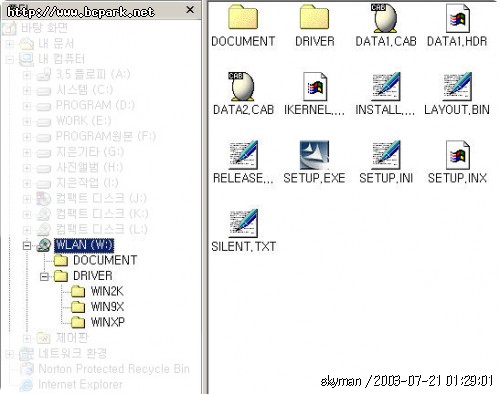The width and height of the screenshot is (500, 394).
Task: Select WLAN (W:) label in folder tree
Action: (x=84, y=245)
